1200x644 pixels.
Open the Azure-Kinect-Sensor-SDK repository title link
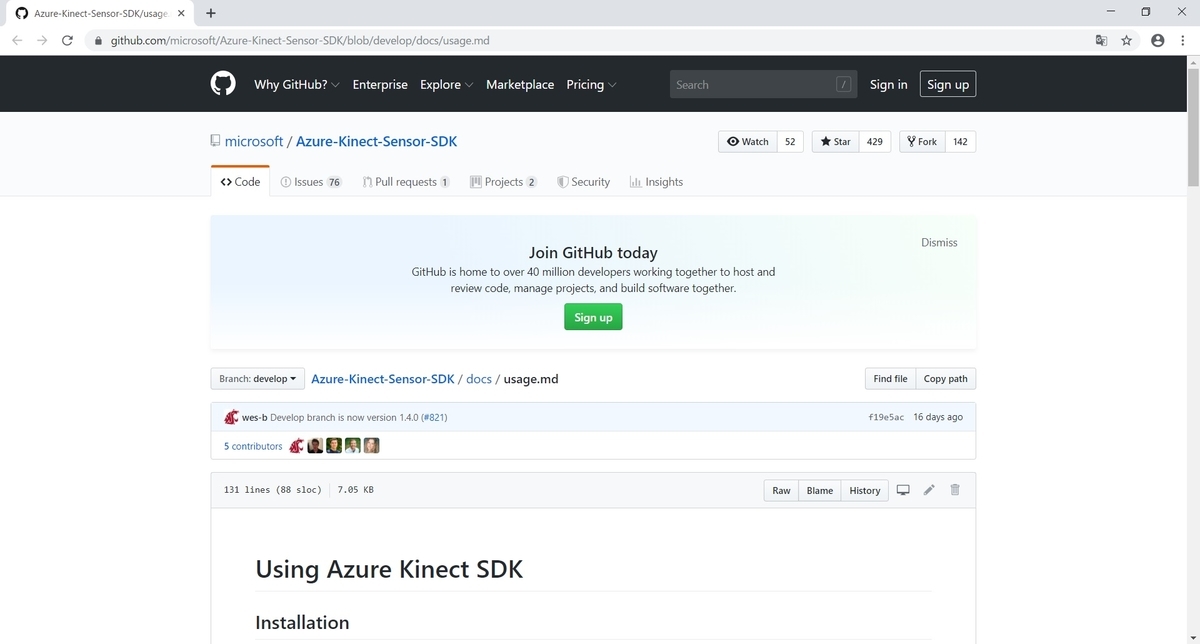point(376,141)
